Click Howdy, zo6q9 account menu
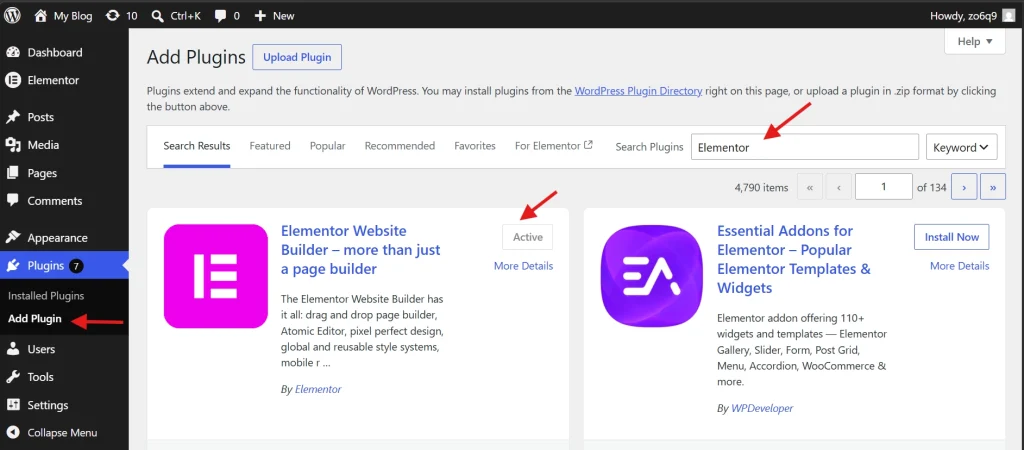Image resolution: width=1024 pixels, height=450 pixels. point(973,16)
